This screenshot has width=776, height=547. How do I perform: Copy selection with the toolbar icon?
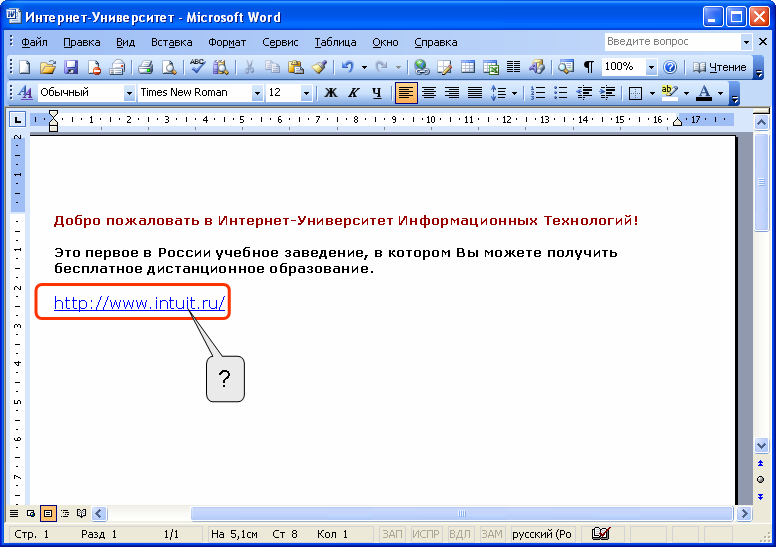[272, 67]
